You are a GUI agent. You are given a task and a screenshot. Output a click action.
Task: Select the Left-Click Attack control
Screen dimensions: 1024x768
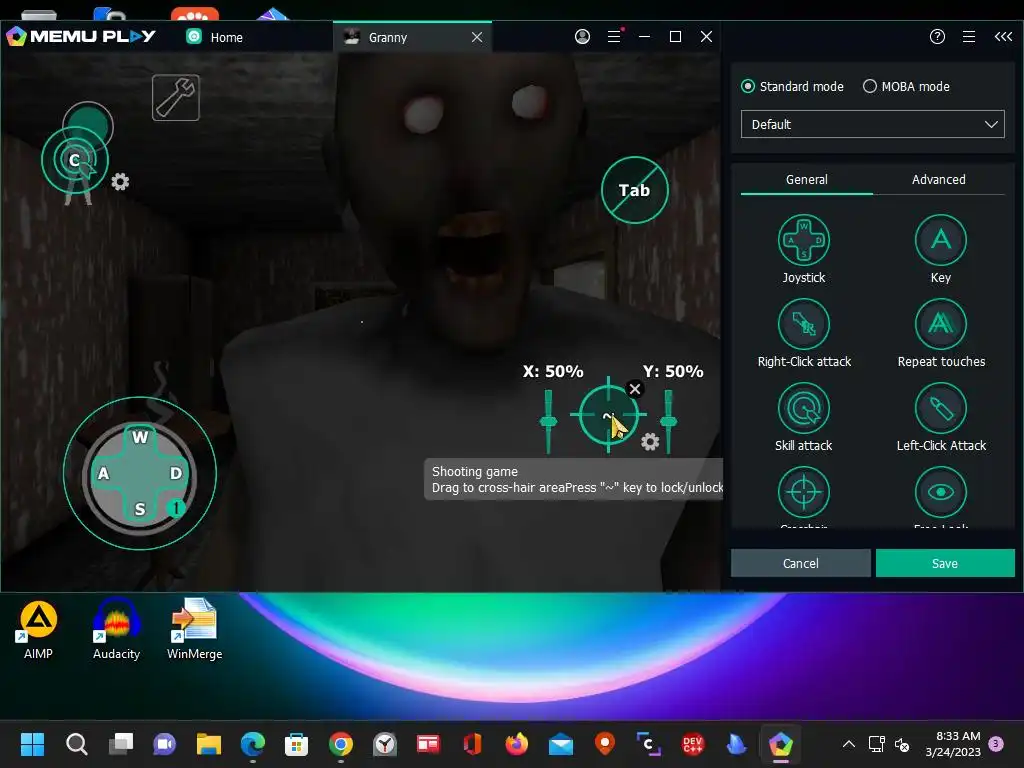[x=940, y=408]
